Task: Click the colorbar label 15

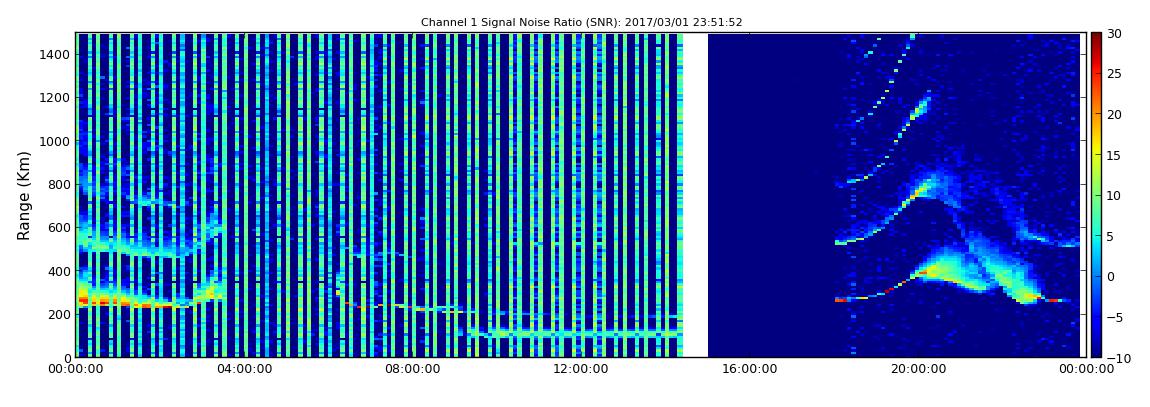Action: point(1113,155)
